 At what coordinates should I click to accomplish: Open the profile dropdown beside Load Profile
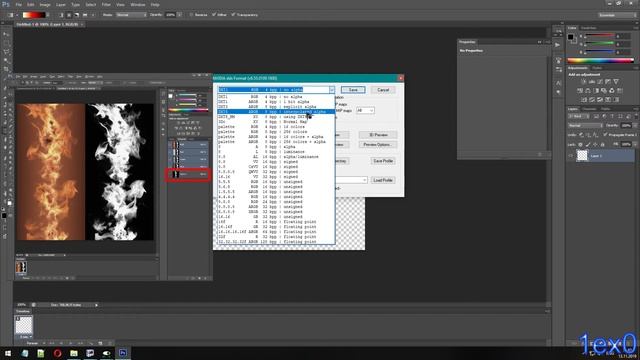pyautogui.click(x=351, y=180)
